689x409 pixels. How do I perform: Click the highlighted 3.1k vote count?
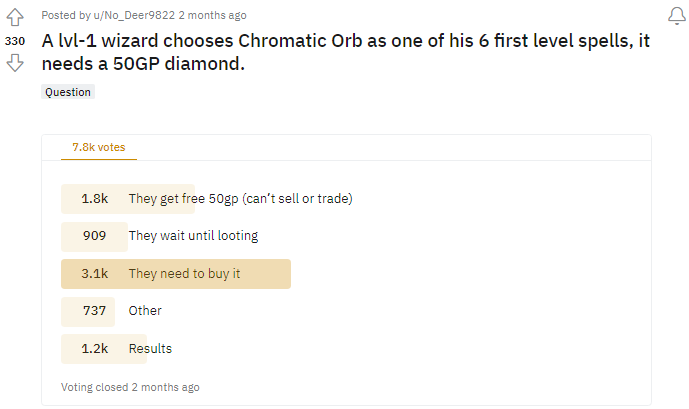click(x=95, y=274)
